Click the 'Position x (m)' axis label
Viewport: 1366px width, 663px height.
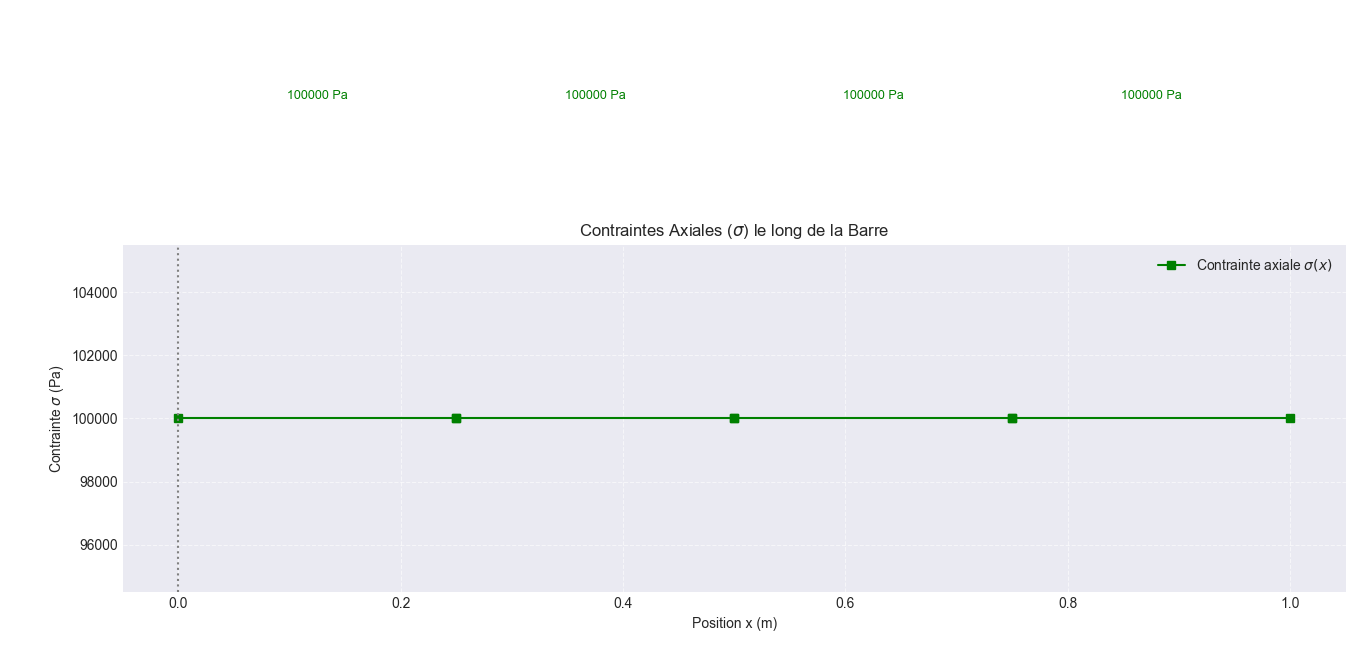tap(734, 623)
